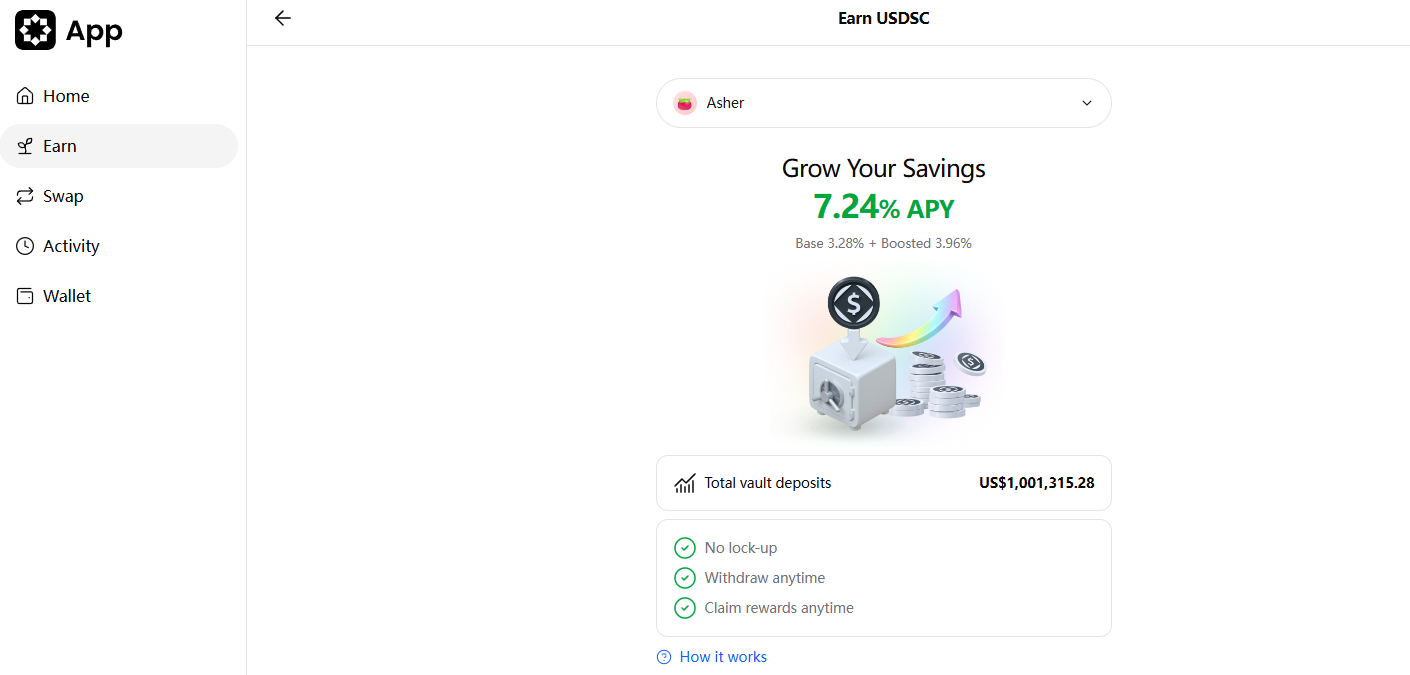Image resolution: width=1410 pixels, height=675 pixels.
Task: Click the Withdraw anytime checkmark
Action: point(685,577)
